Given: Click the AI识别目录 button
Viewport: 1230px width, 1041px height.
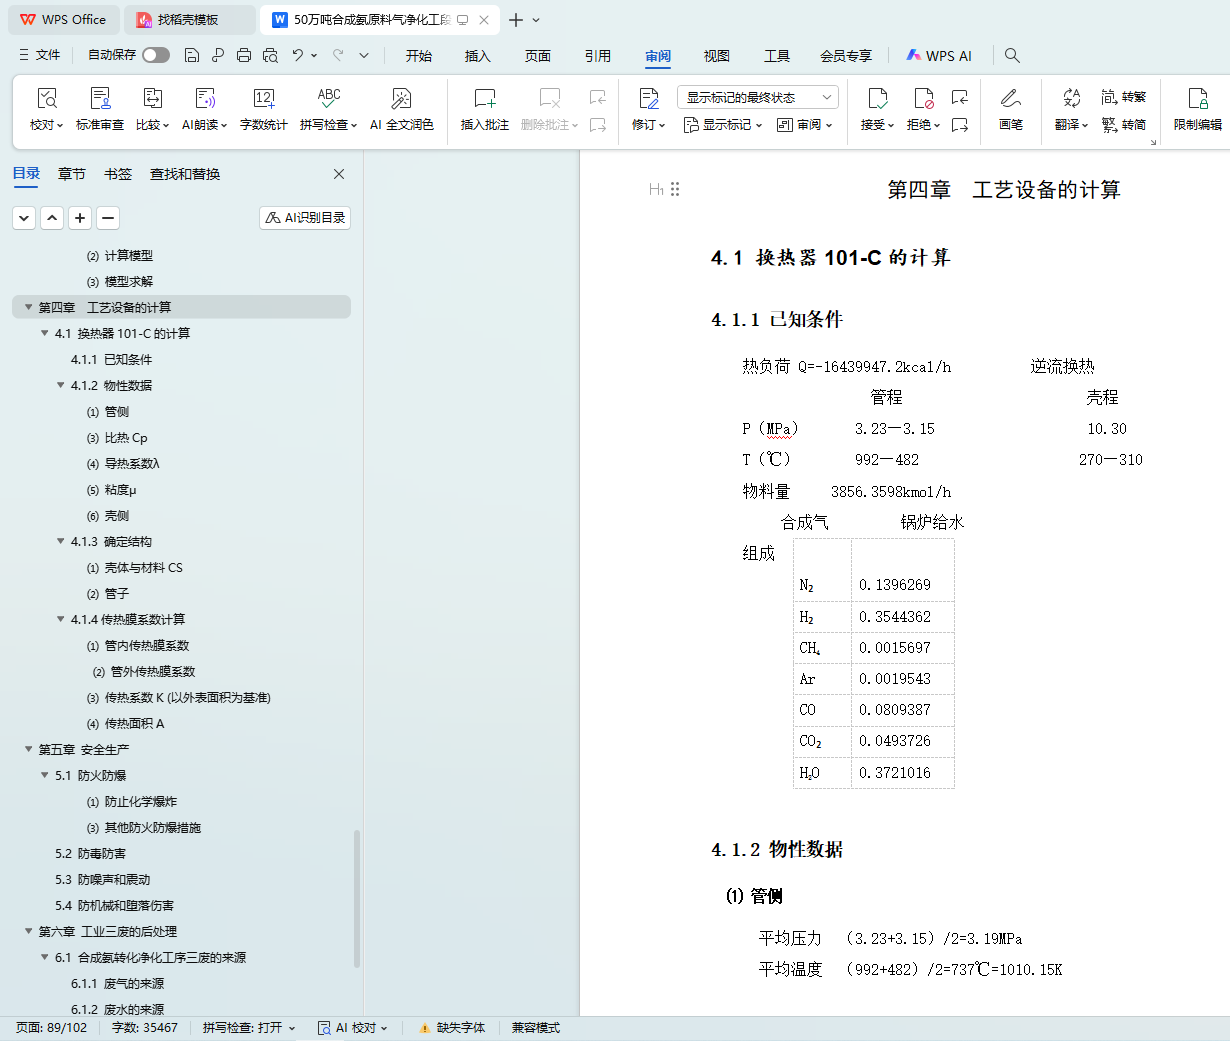Looking at the screenshot, I should 305,218.
